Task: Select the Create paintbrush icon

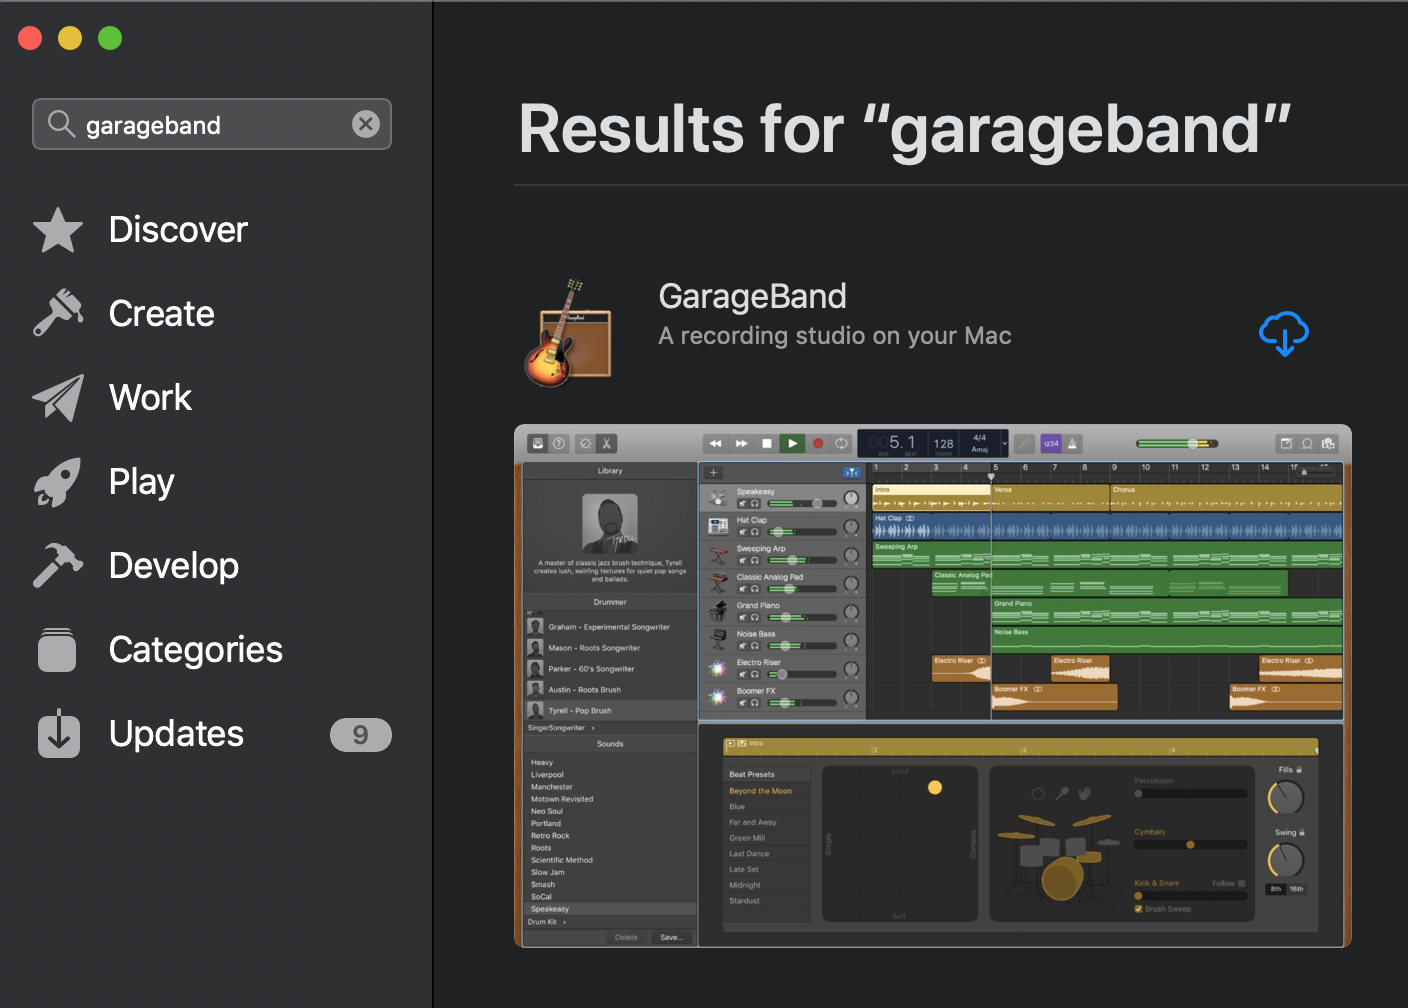Action: click(x=58, y=314)
